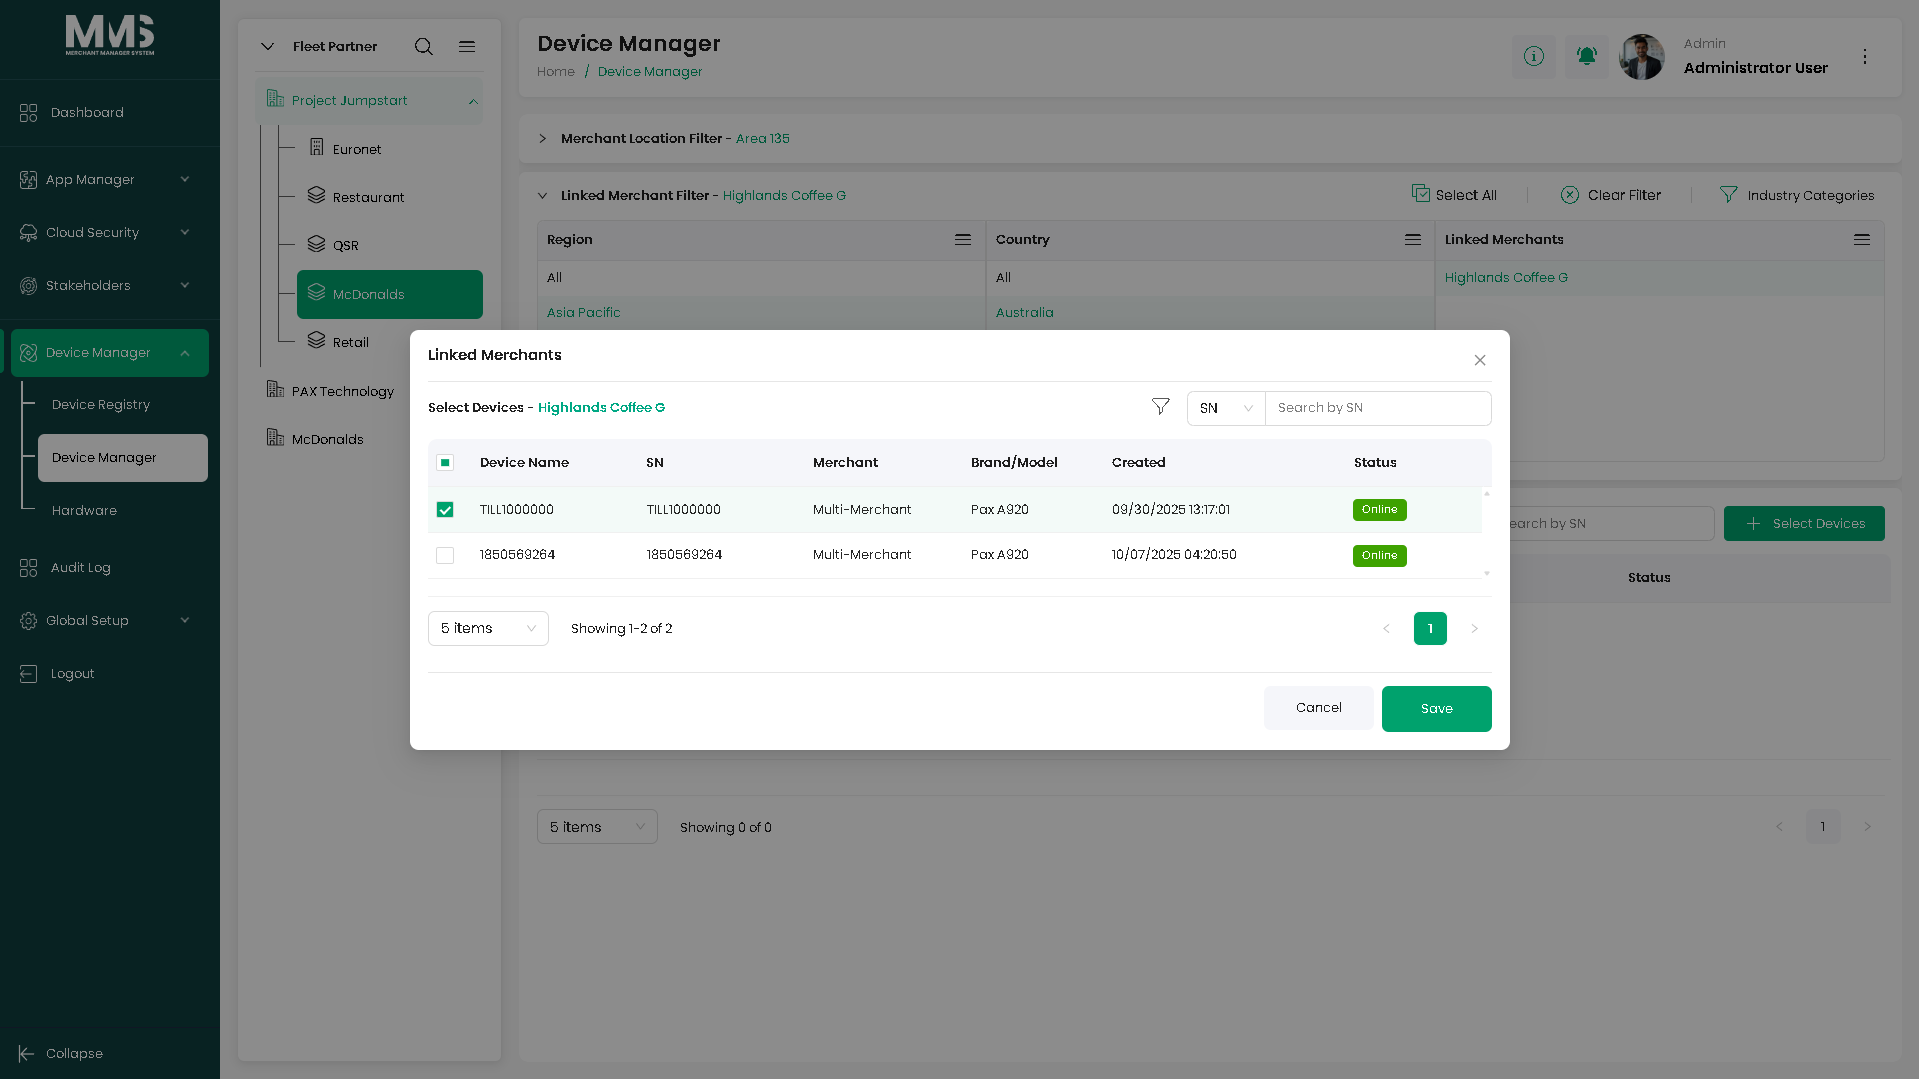Toggle the select-all devices header checkbox
This screenshot has width=1919, height=1079.
445,462
